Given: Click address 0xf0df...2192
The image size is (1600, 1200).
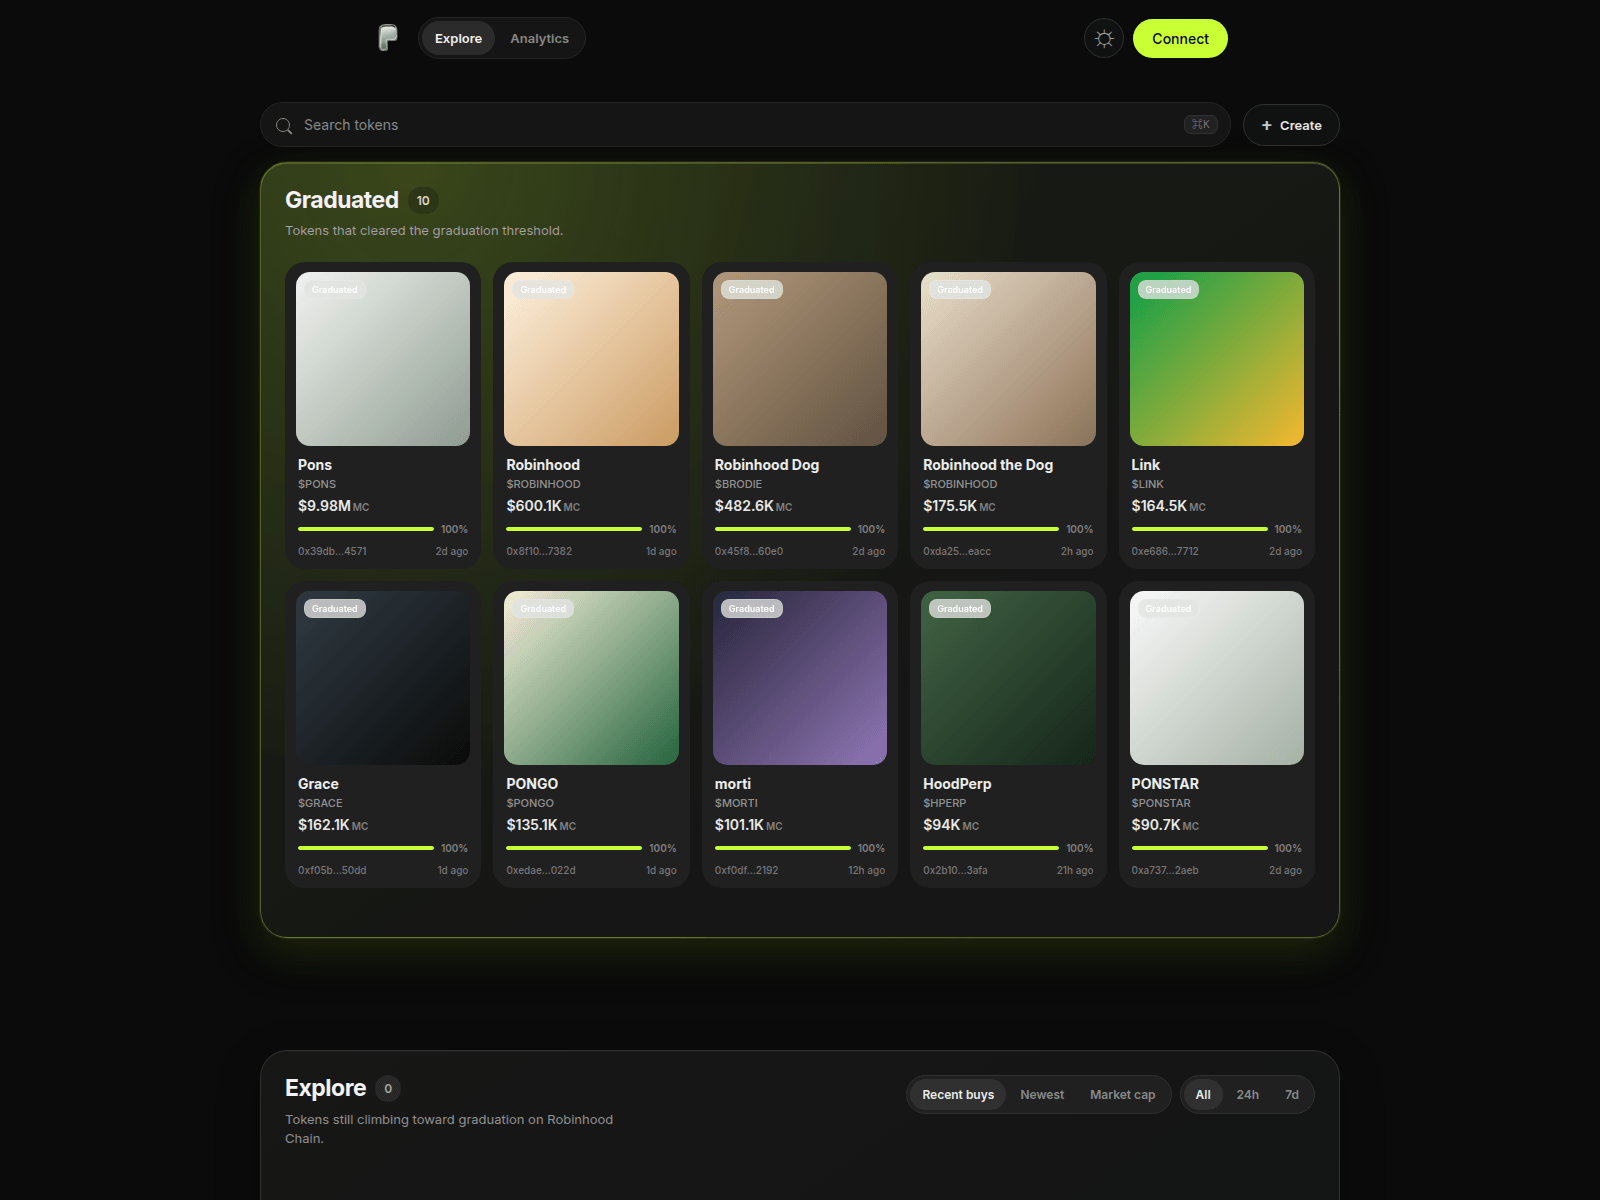Looking at the screenshot, I should 747,870.
